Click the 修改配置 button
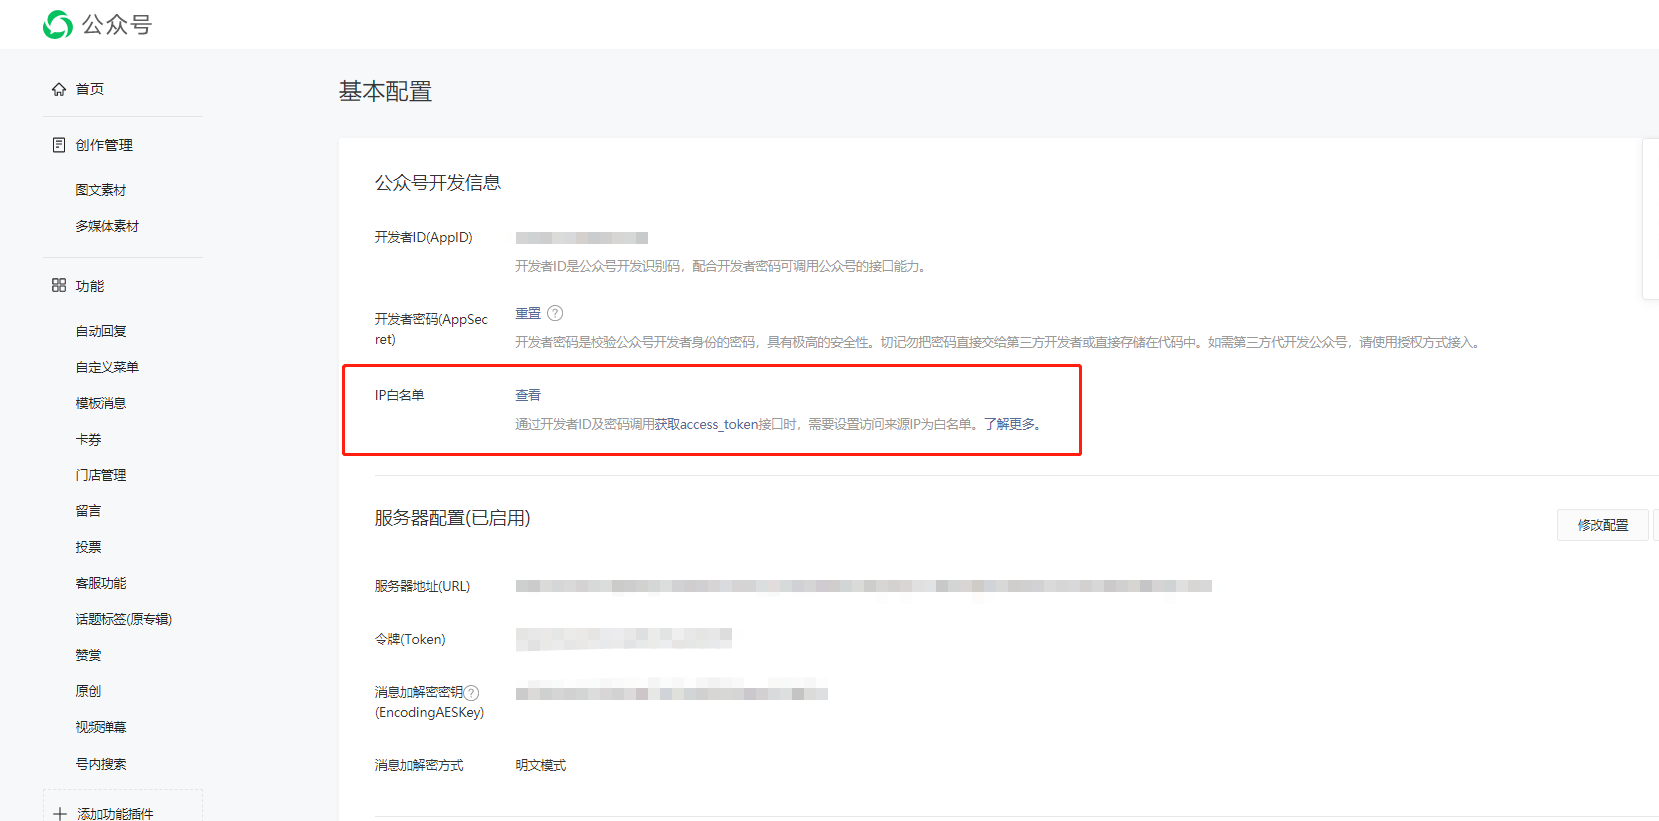 click(x=1602, y=525)
